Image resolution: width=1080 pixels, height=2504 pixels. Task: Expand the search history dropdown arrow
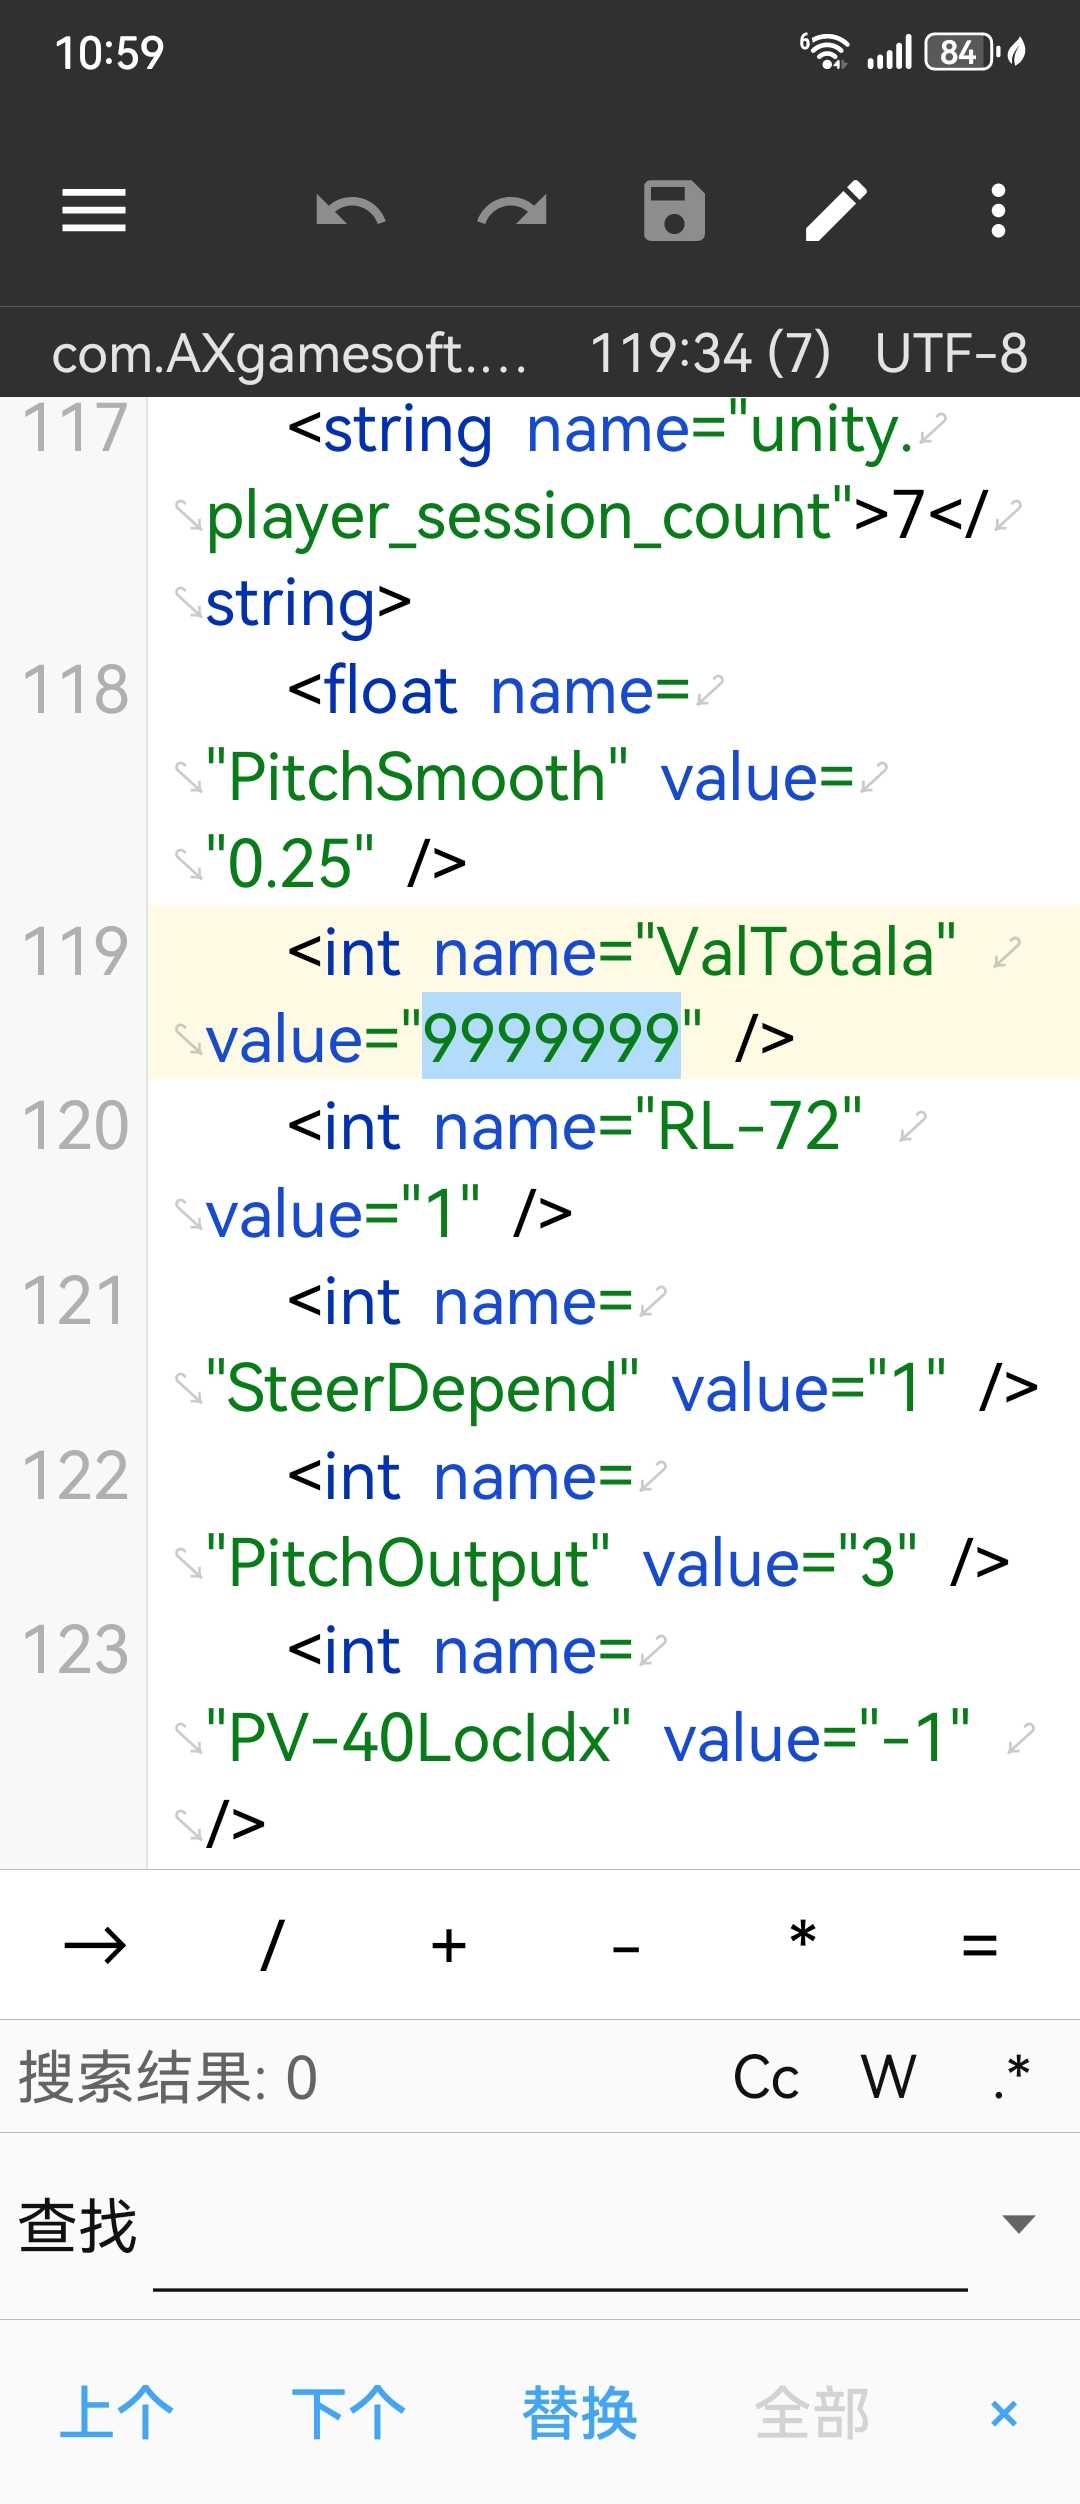tap(1018, 2224)
